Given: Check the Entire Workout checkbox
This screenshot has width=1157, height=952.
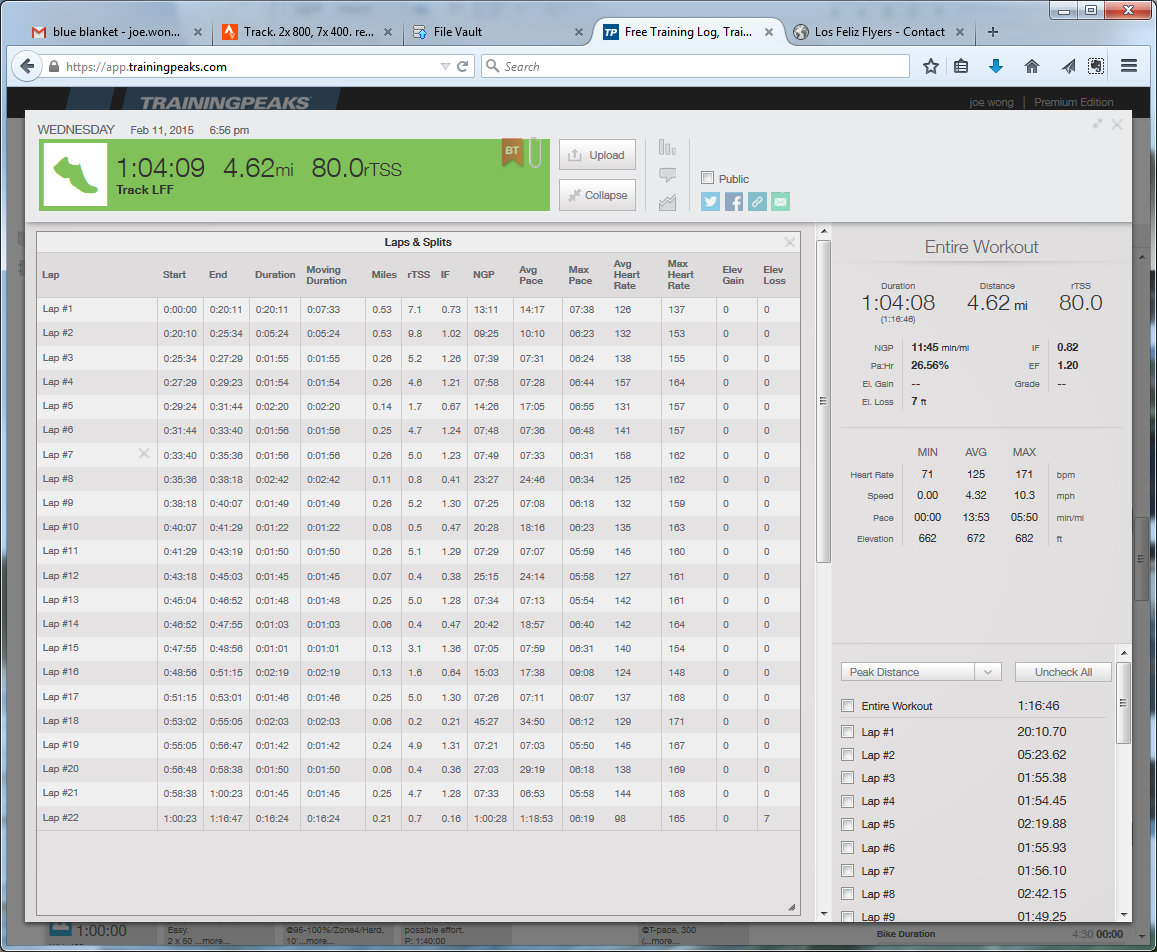Looking at the screenshot, I should pyautogui.click(x=848, y=706).
